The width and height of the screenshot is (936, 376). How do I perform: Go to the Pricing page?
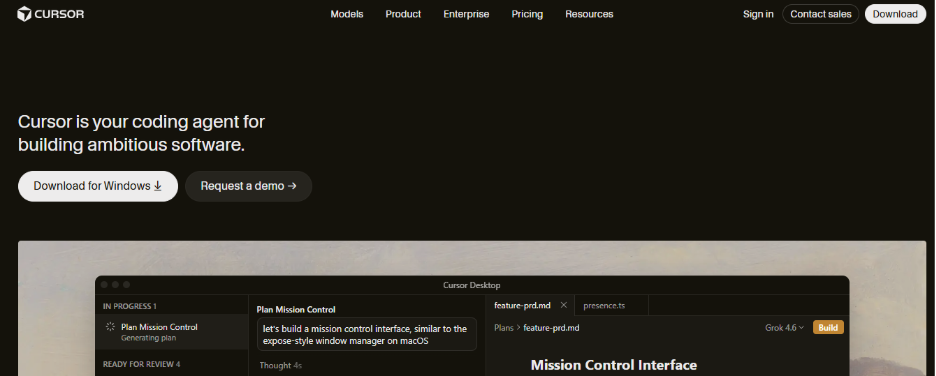coord(527,14)
